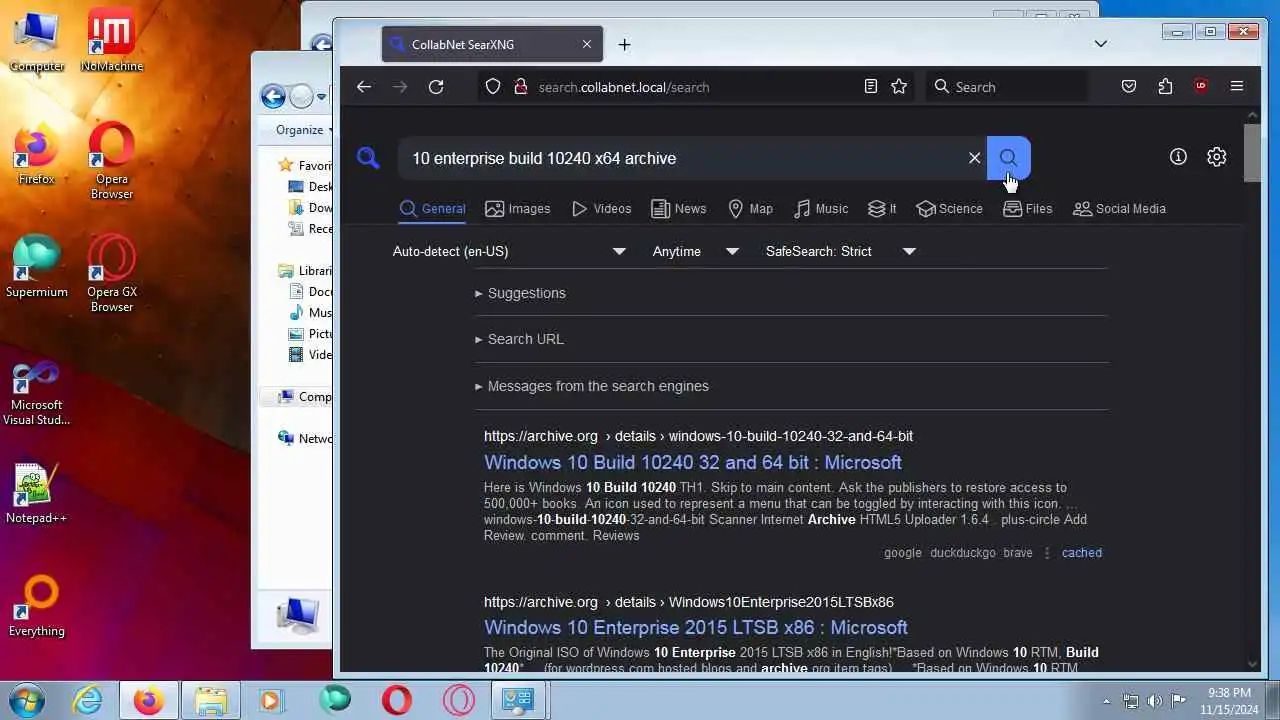Close the CollabNet SearXNG tab

(x=587, y=44)
